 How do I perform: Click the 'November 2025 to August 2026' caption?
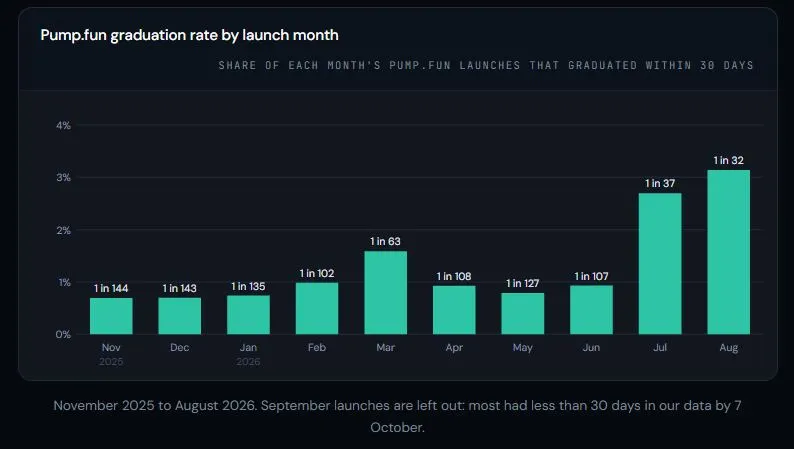pyautogui.click(x=154, y=405)
